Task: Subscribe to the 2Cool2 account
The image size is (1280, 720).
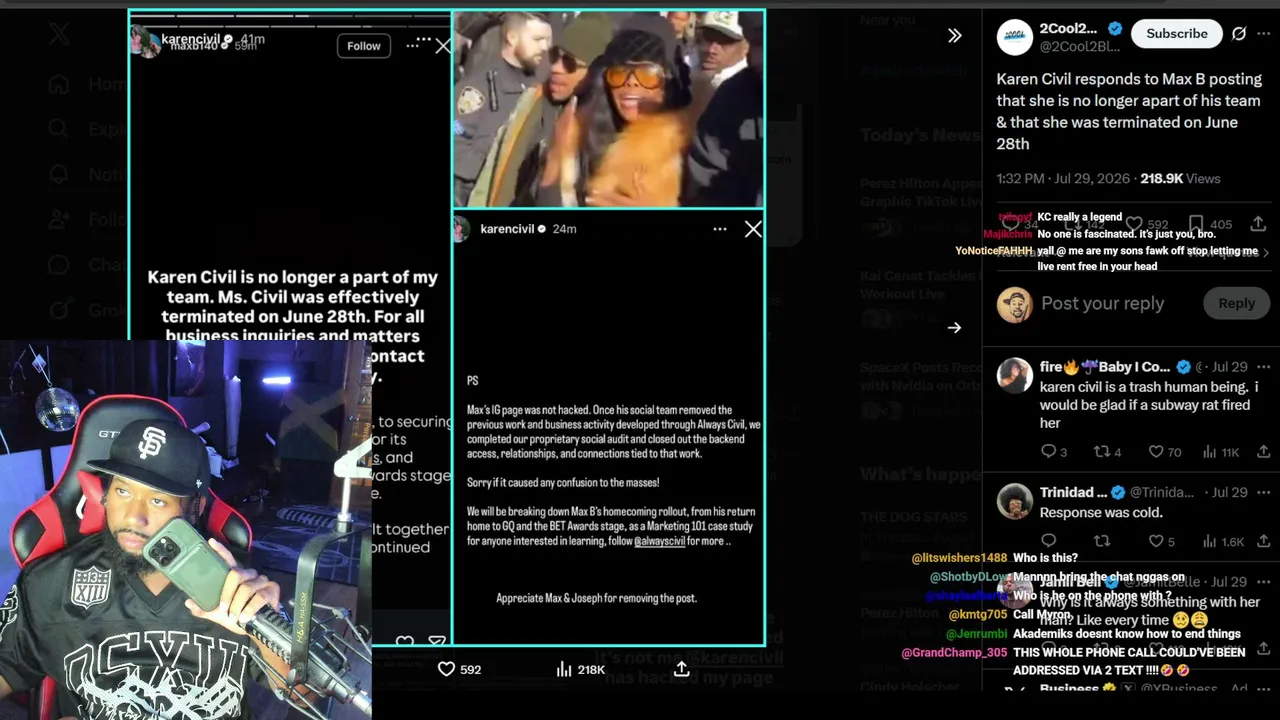Action: (x=1177, y=34)
